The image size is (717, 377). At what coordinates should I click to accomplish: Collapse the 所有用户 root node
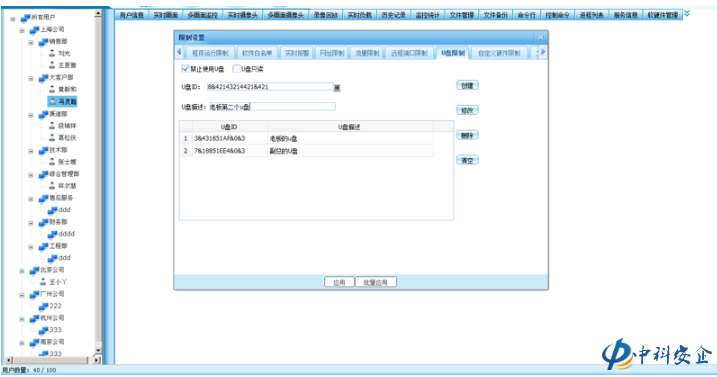[13, 19]
